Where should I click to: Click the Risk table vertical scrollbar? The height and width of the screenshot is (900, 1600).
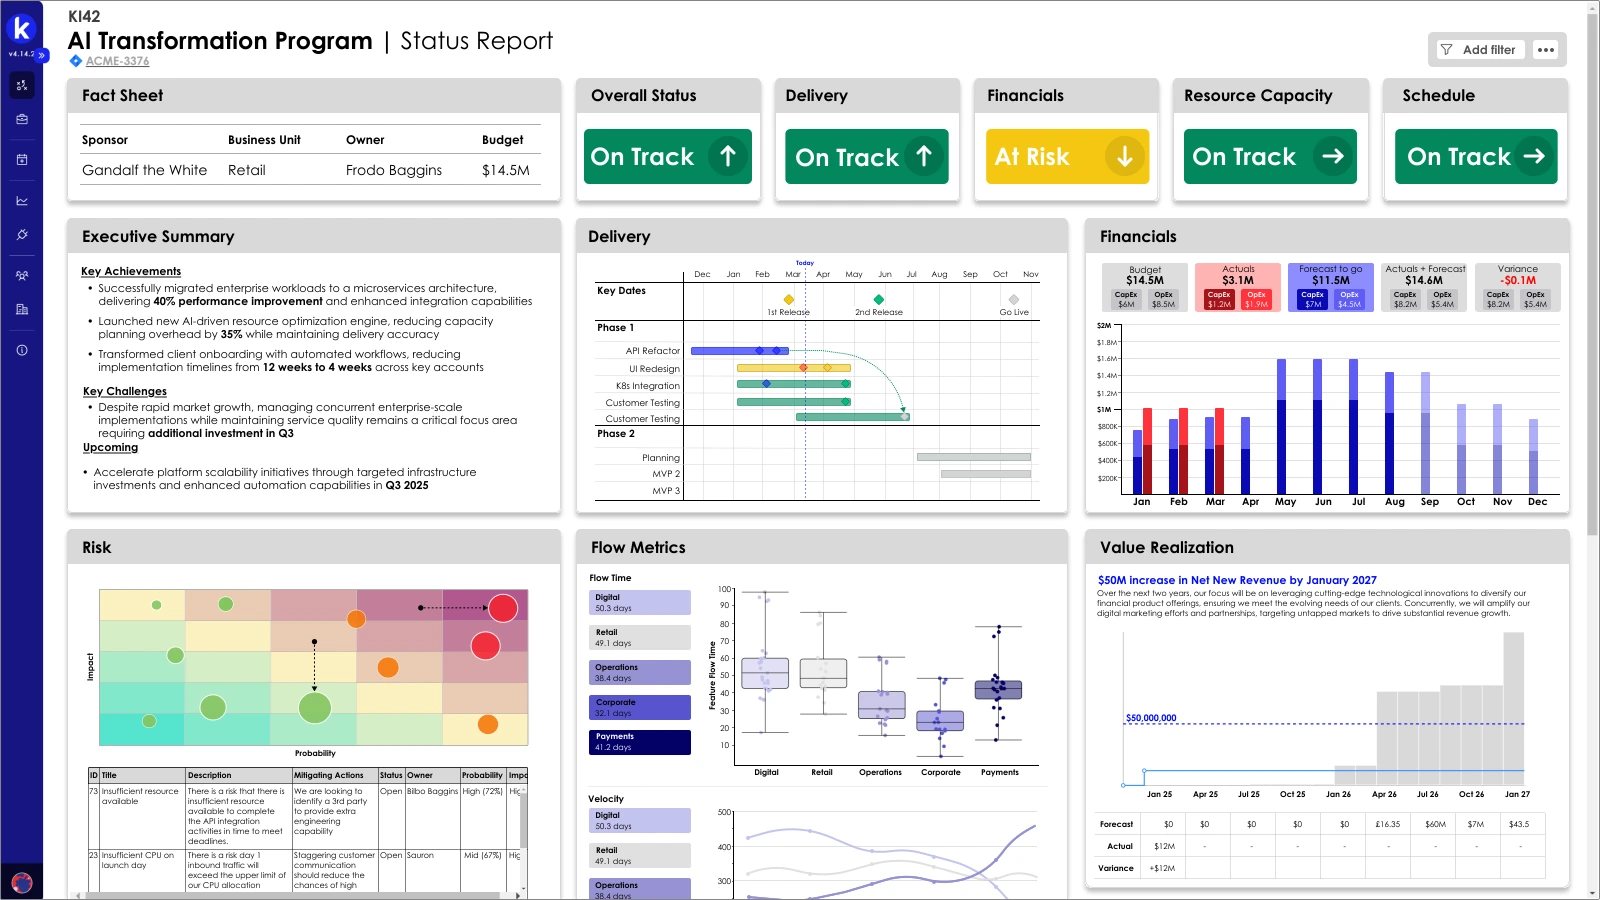(x=523, y=820)
